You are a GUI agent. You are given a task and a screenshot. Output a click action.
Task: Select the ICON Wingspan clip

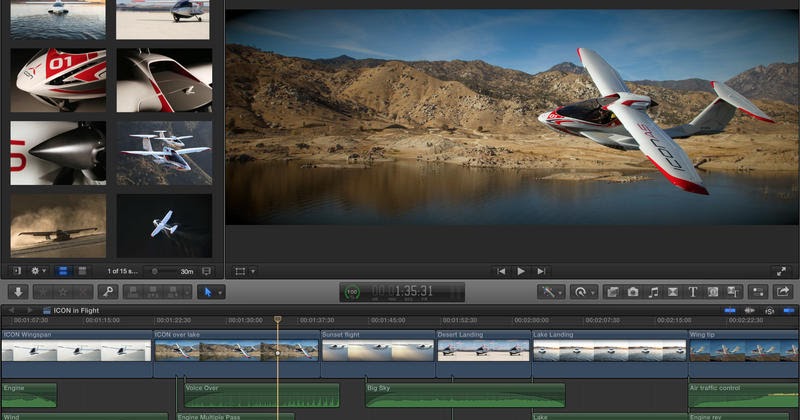(x=77, y=354)
